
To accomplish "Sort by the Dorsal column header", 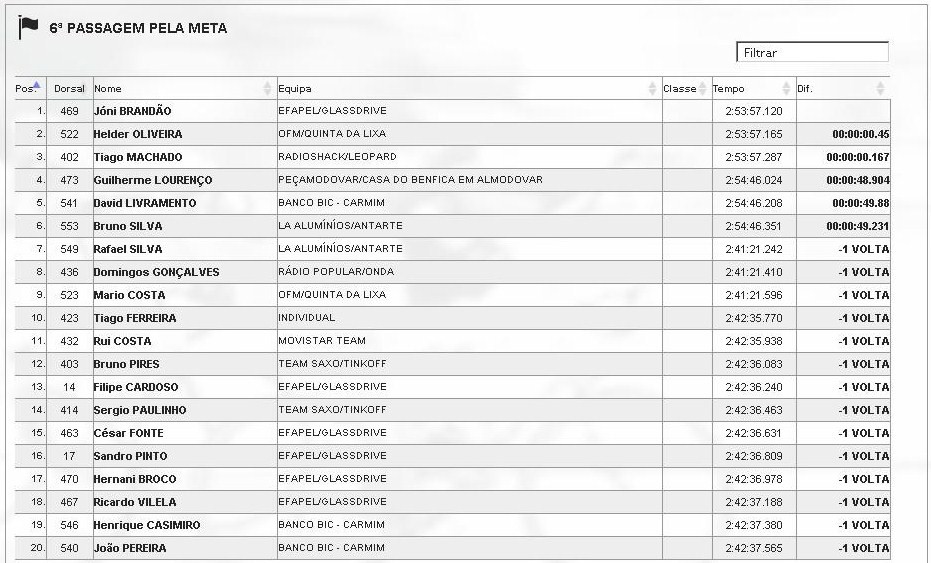I will tap(69, 89).
